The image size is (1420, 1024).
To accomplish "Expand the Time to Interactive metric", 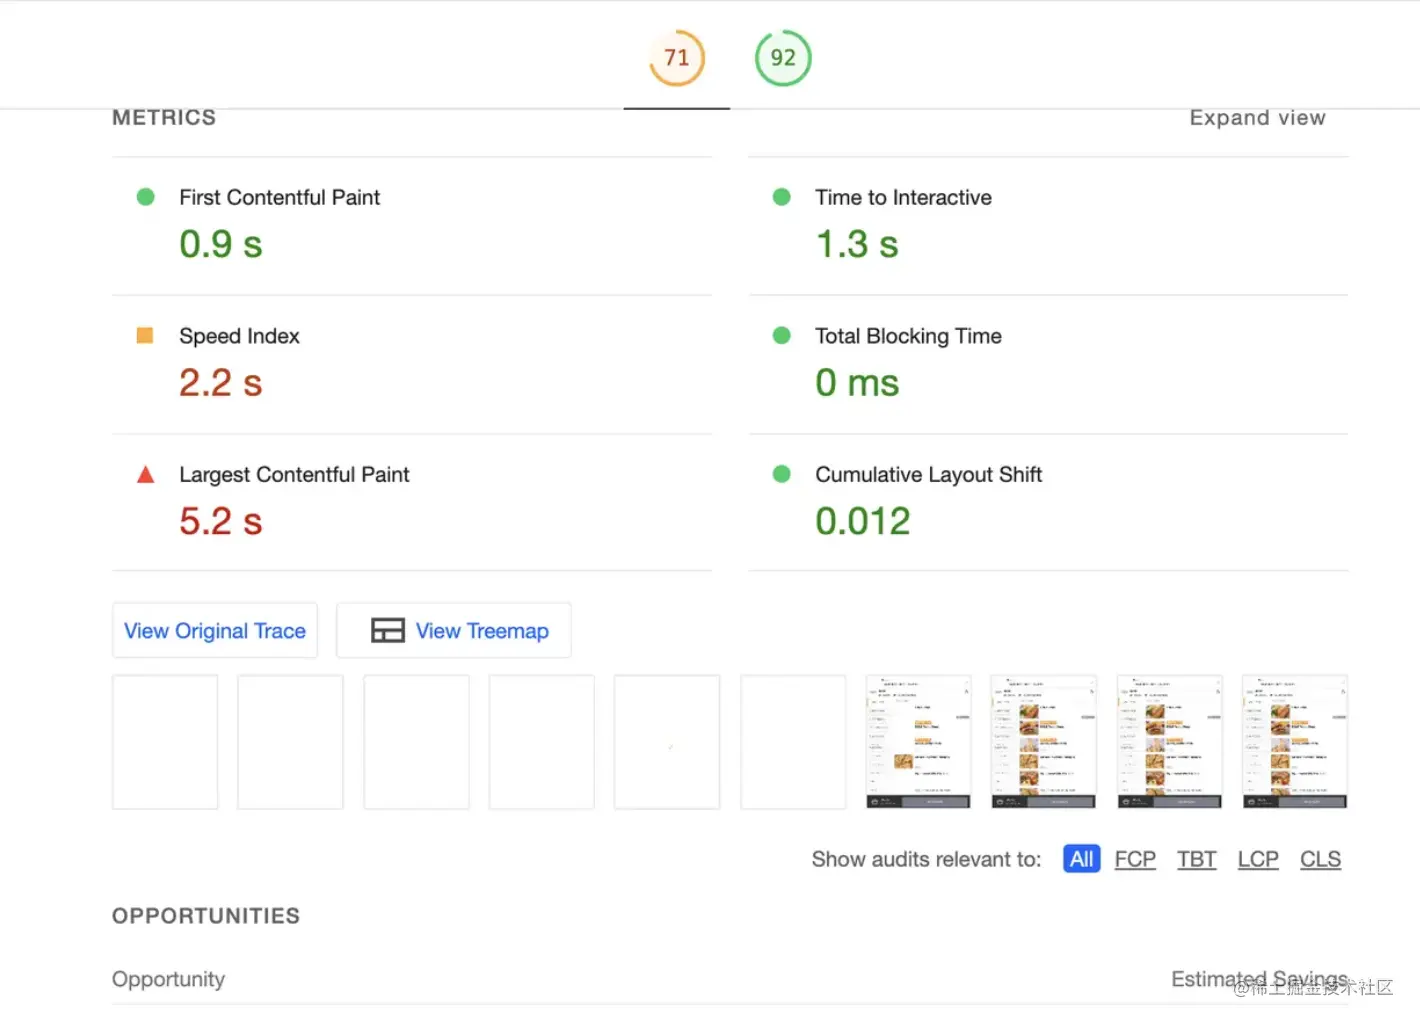I will click(x=903, y=198).
